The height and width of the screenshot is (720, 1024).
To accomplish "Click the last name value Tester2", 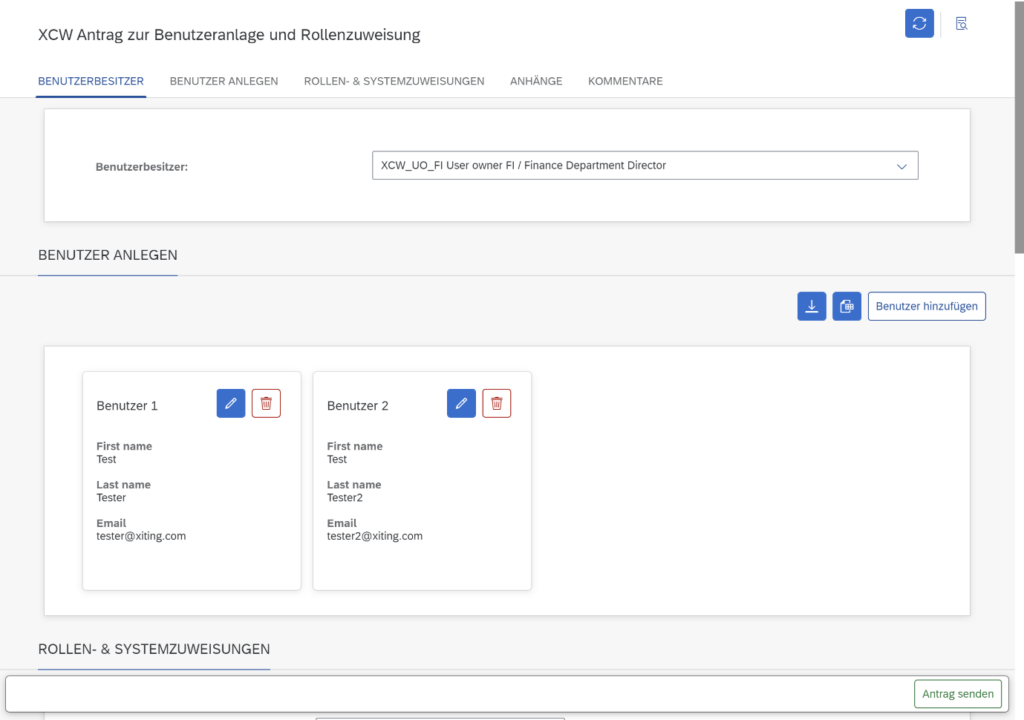I will [345, 497].
